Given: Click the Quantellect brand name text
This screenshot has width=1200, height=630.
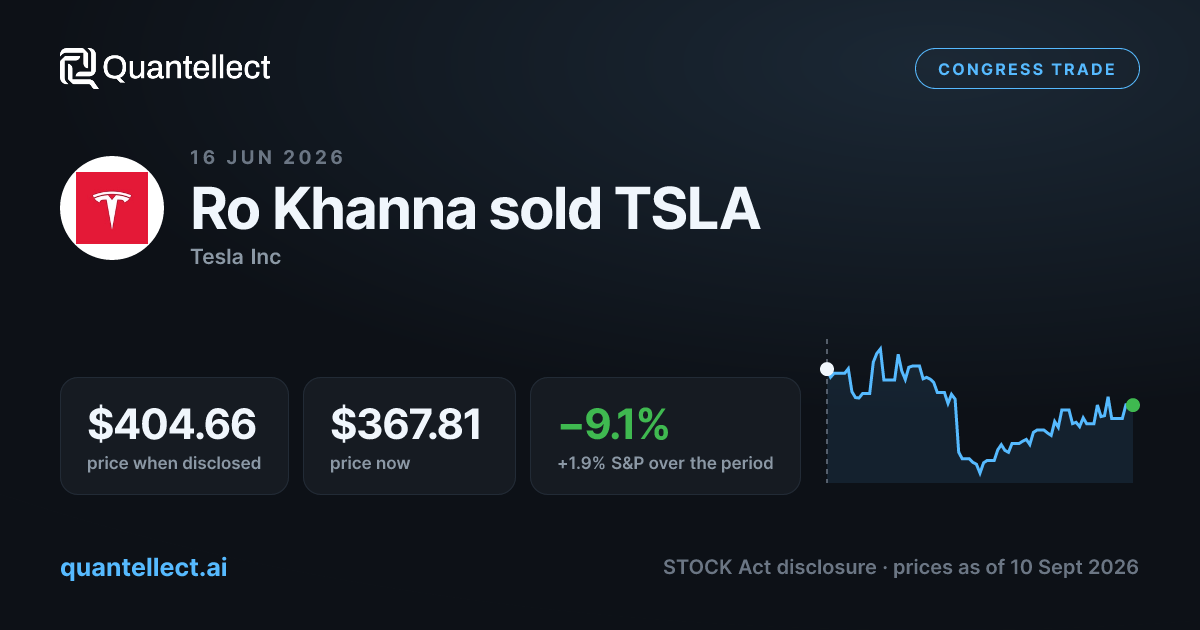Looking at the screenshot, I should (x=187, y=68).
